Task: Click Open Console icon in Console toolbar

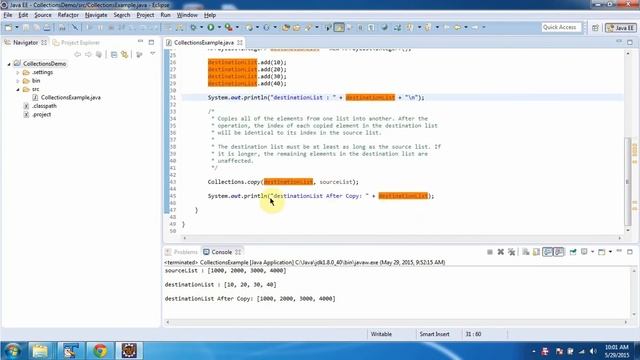Action: (601, 252)
